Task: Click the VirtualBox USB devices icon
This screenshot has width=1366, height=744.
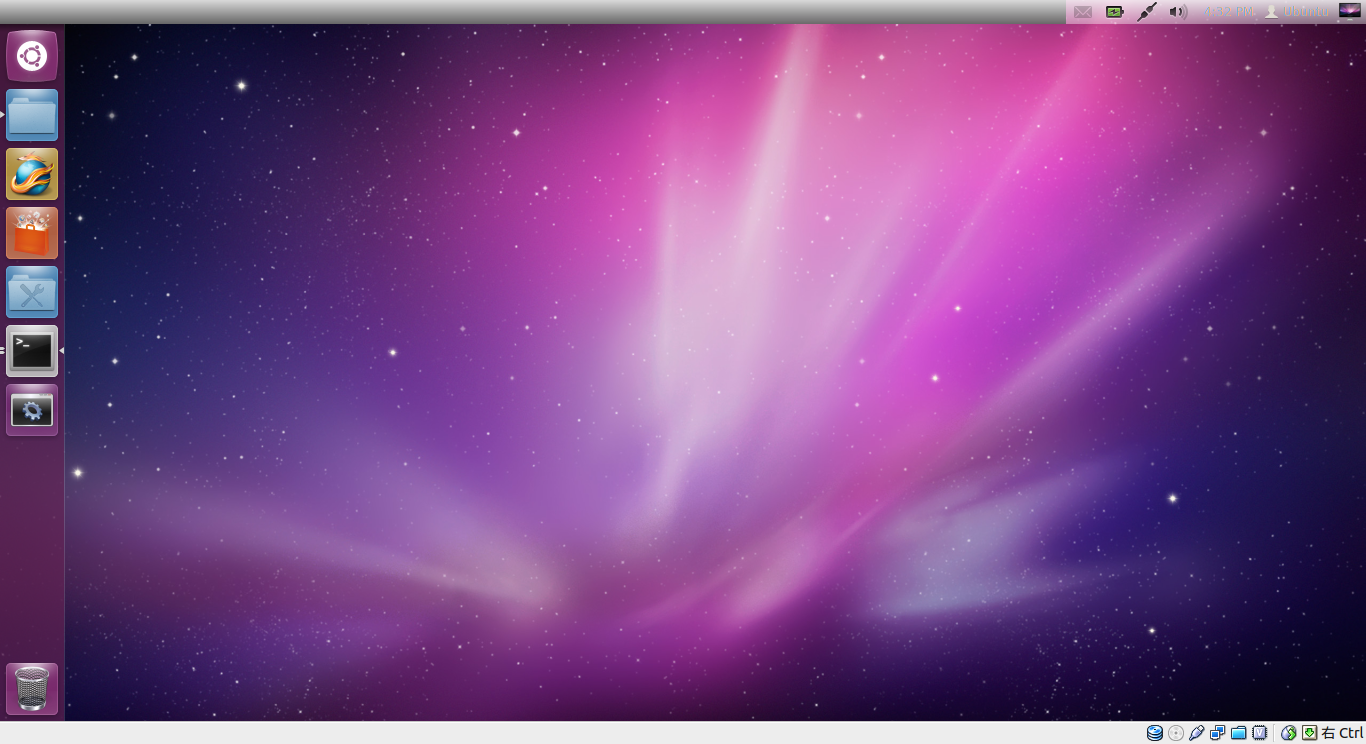Action: 1197,733
